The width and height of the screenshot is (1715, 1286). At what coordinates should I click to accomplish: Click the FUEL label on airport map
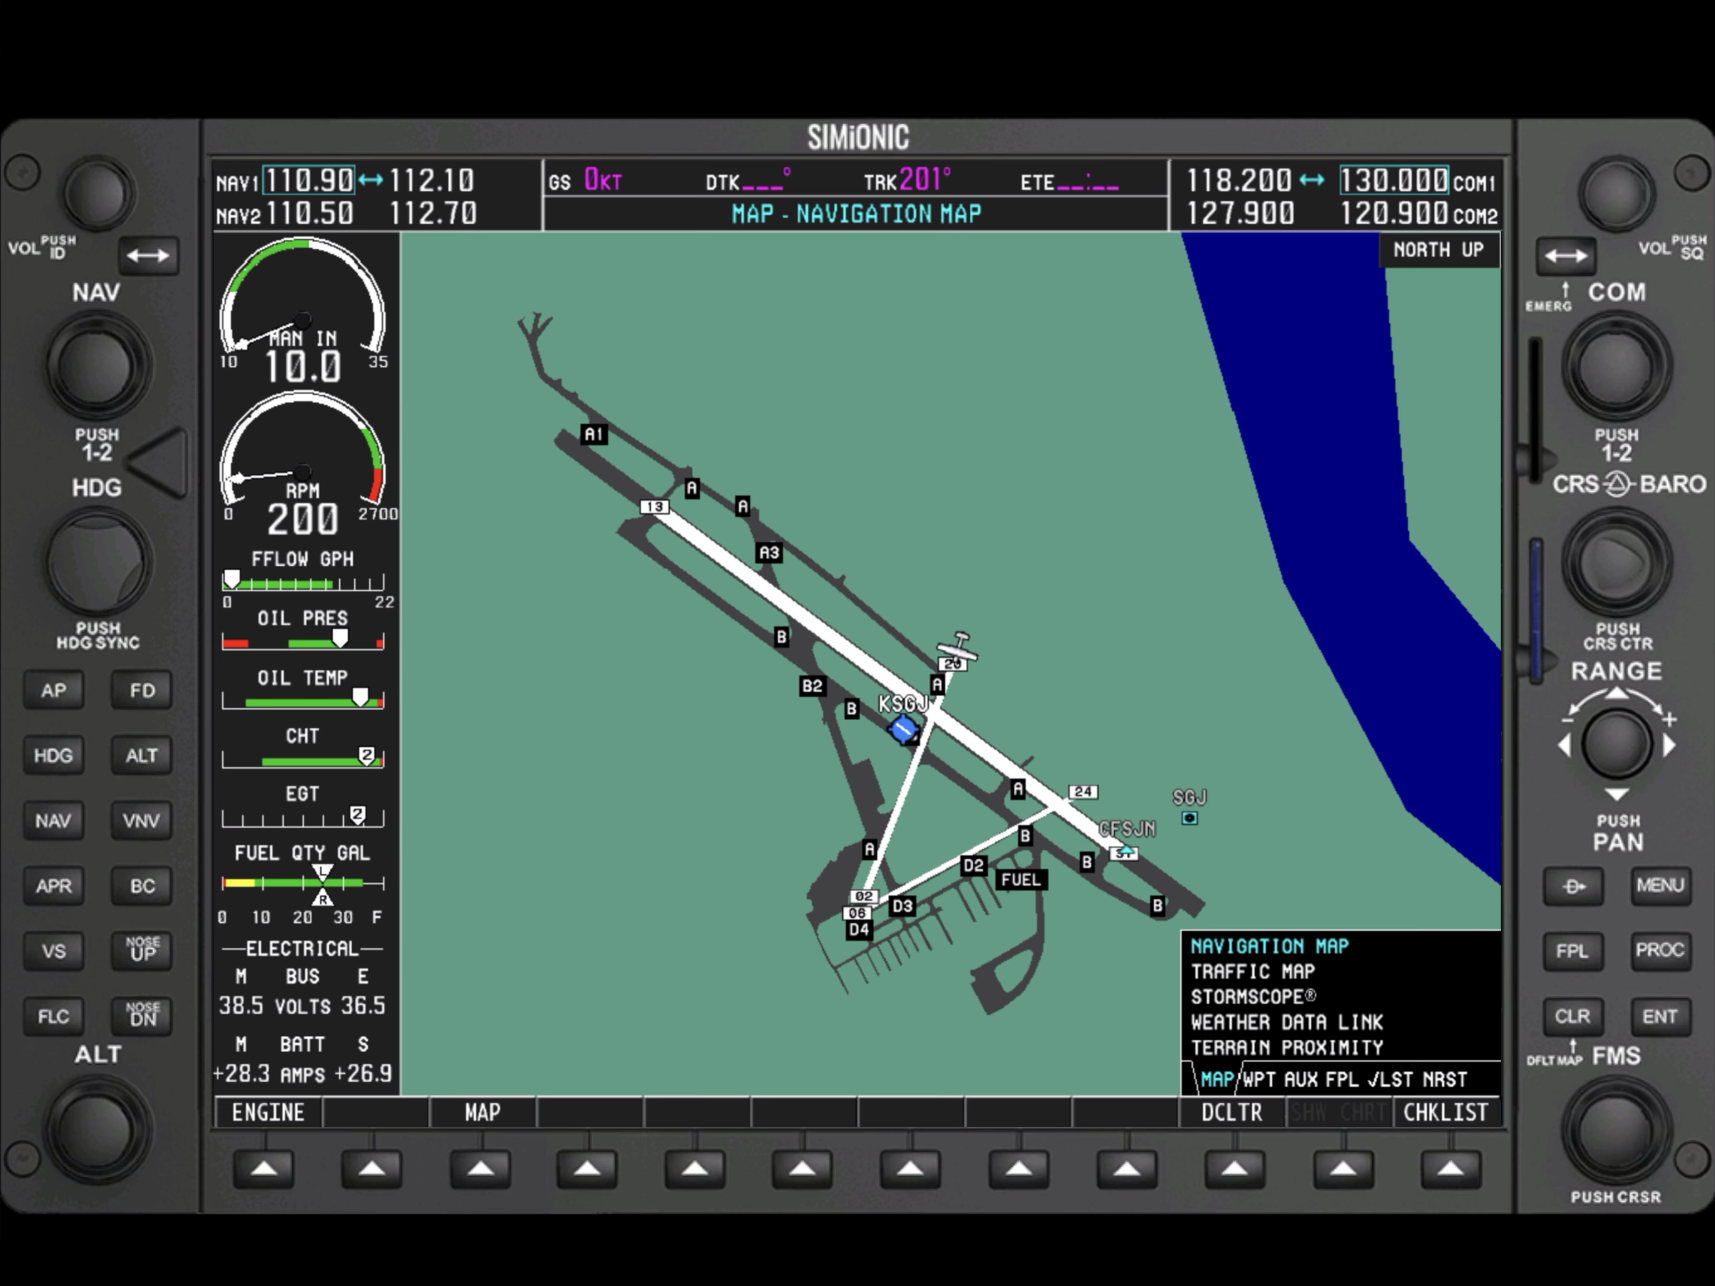tap(1020, 880)
